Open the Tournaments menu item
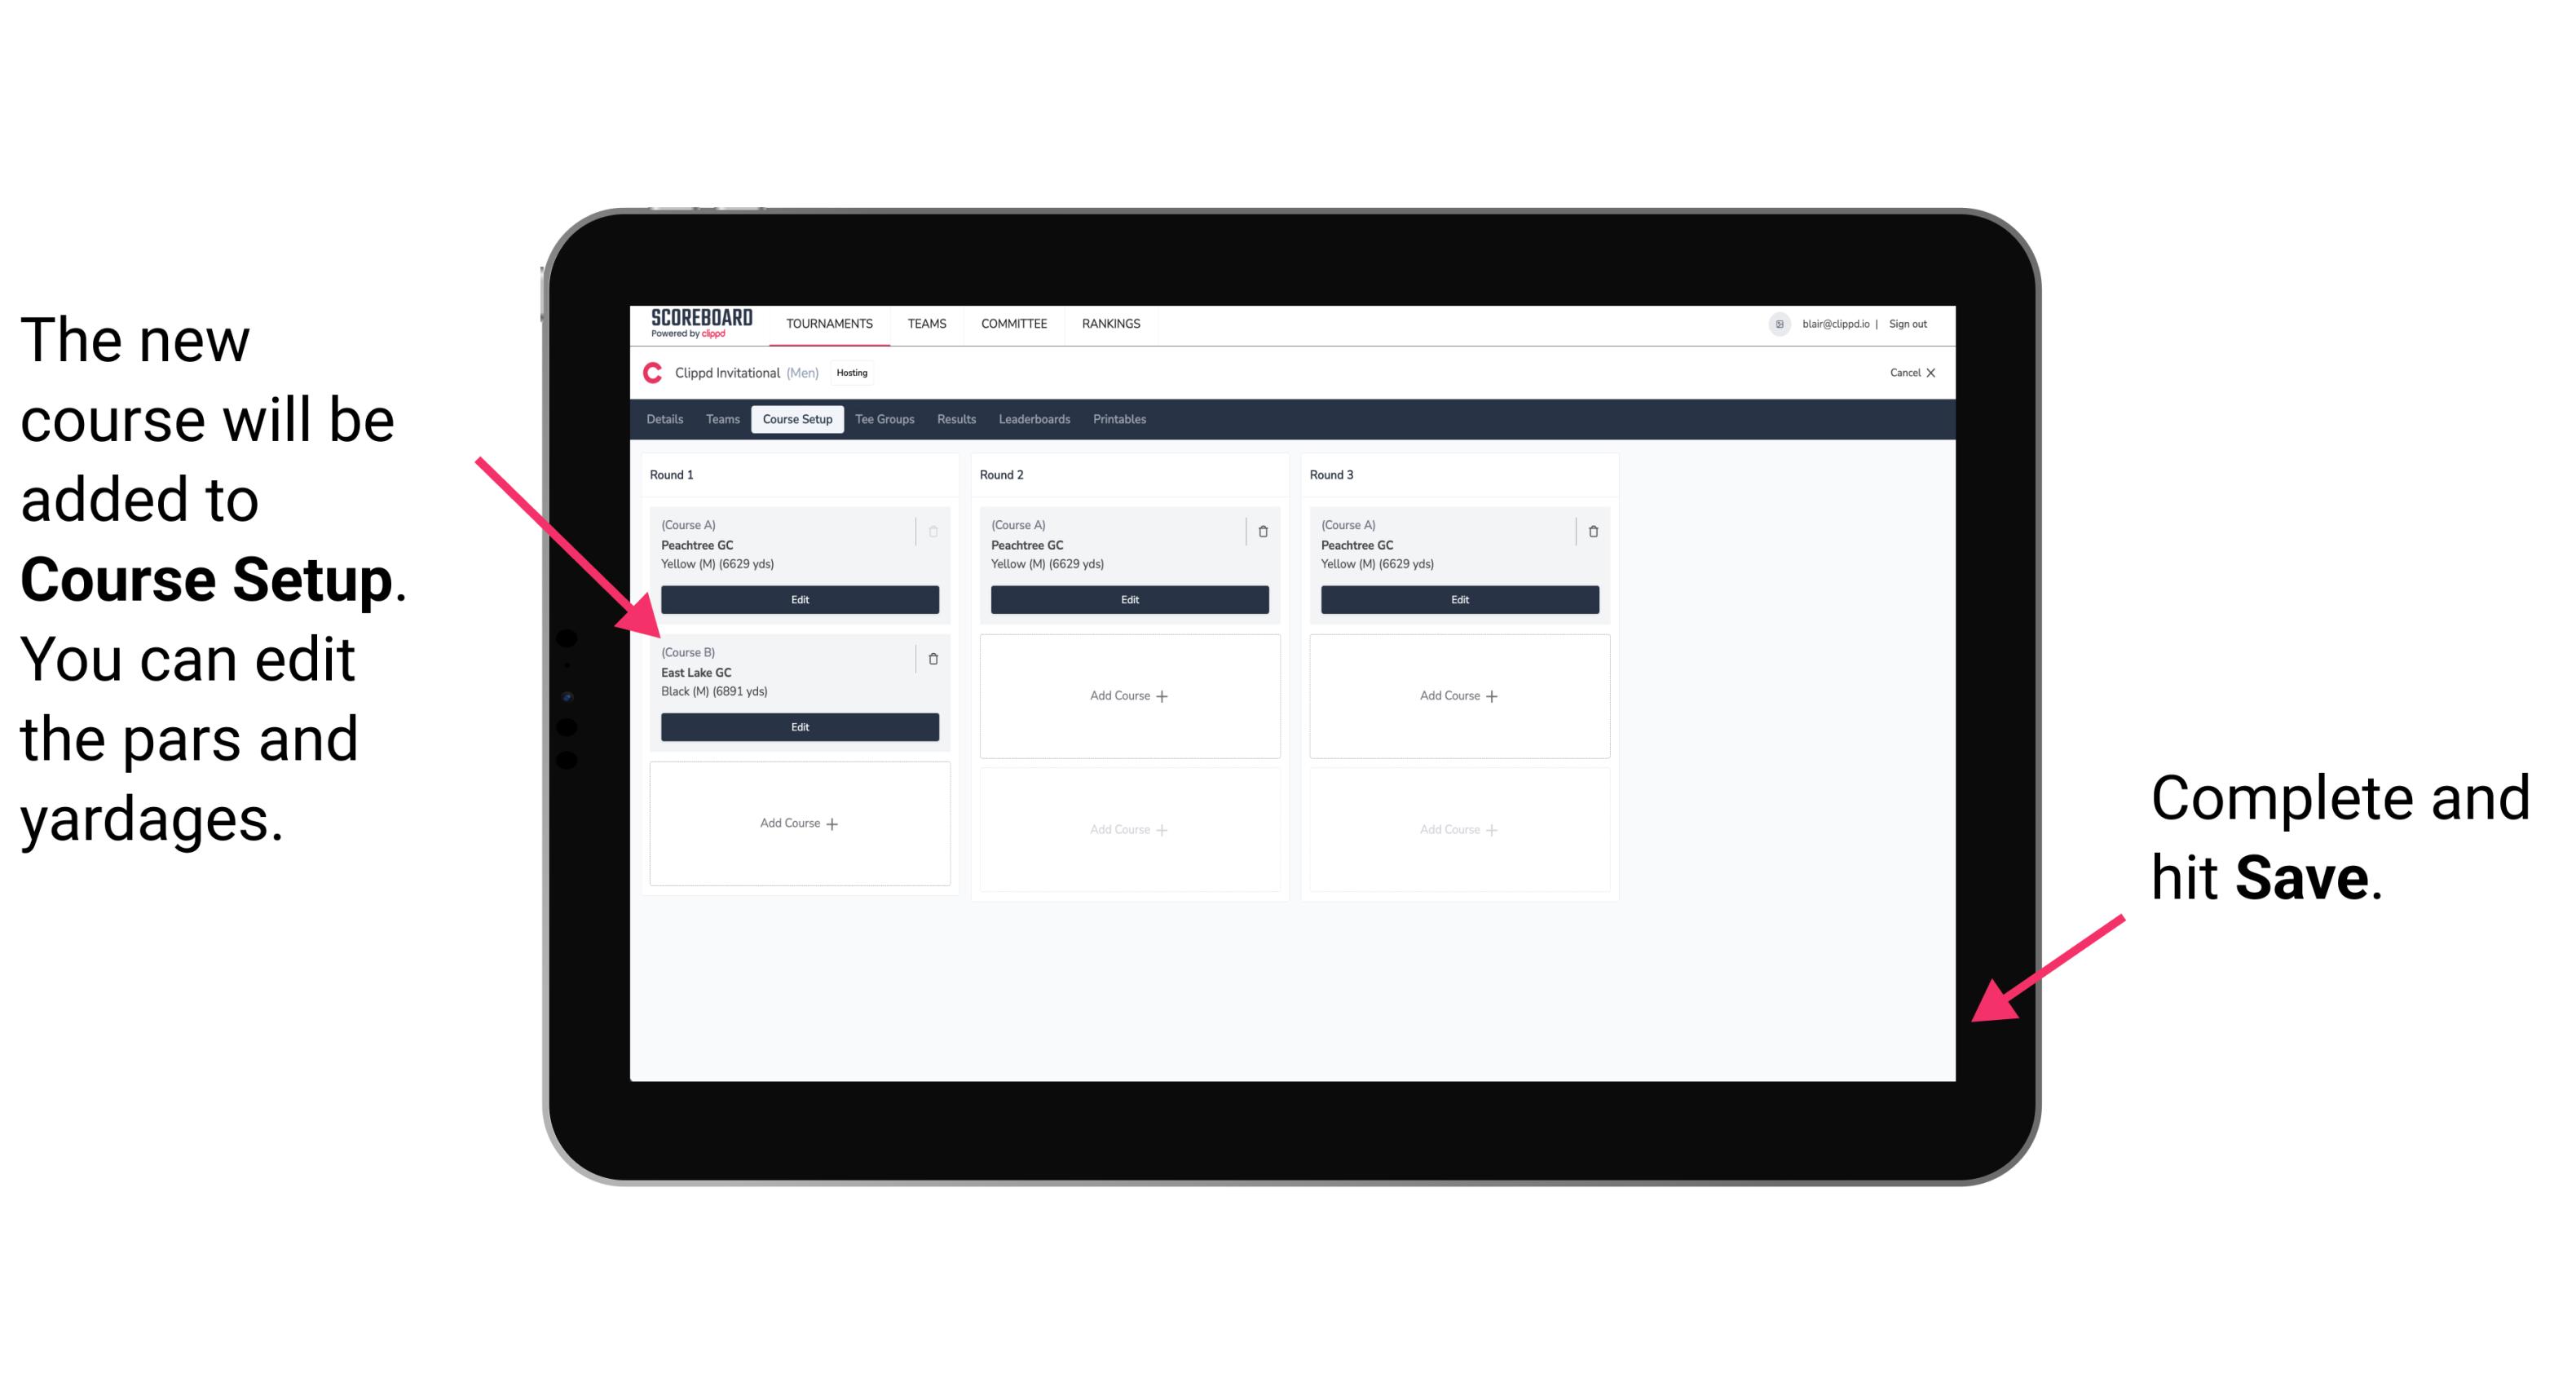The image size is (2576, 1386). point(831,326)
